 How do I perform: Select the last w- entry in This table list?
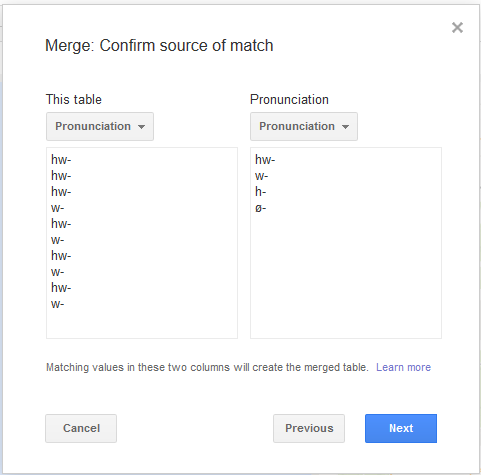[57, 304]
